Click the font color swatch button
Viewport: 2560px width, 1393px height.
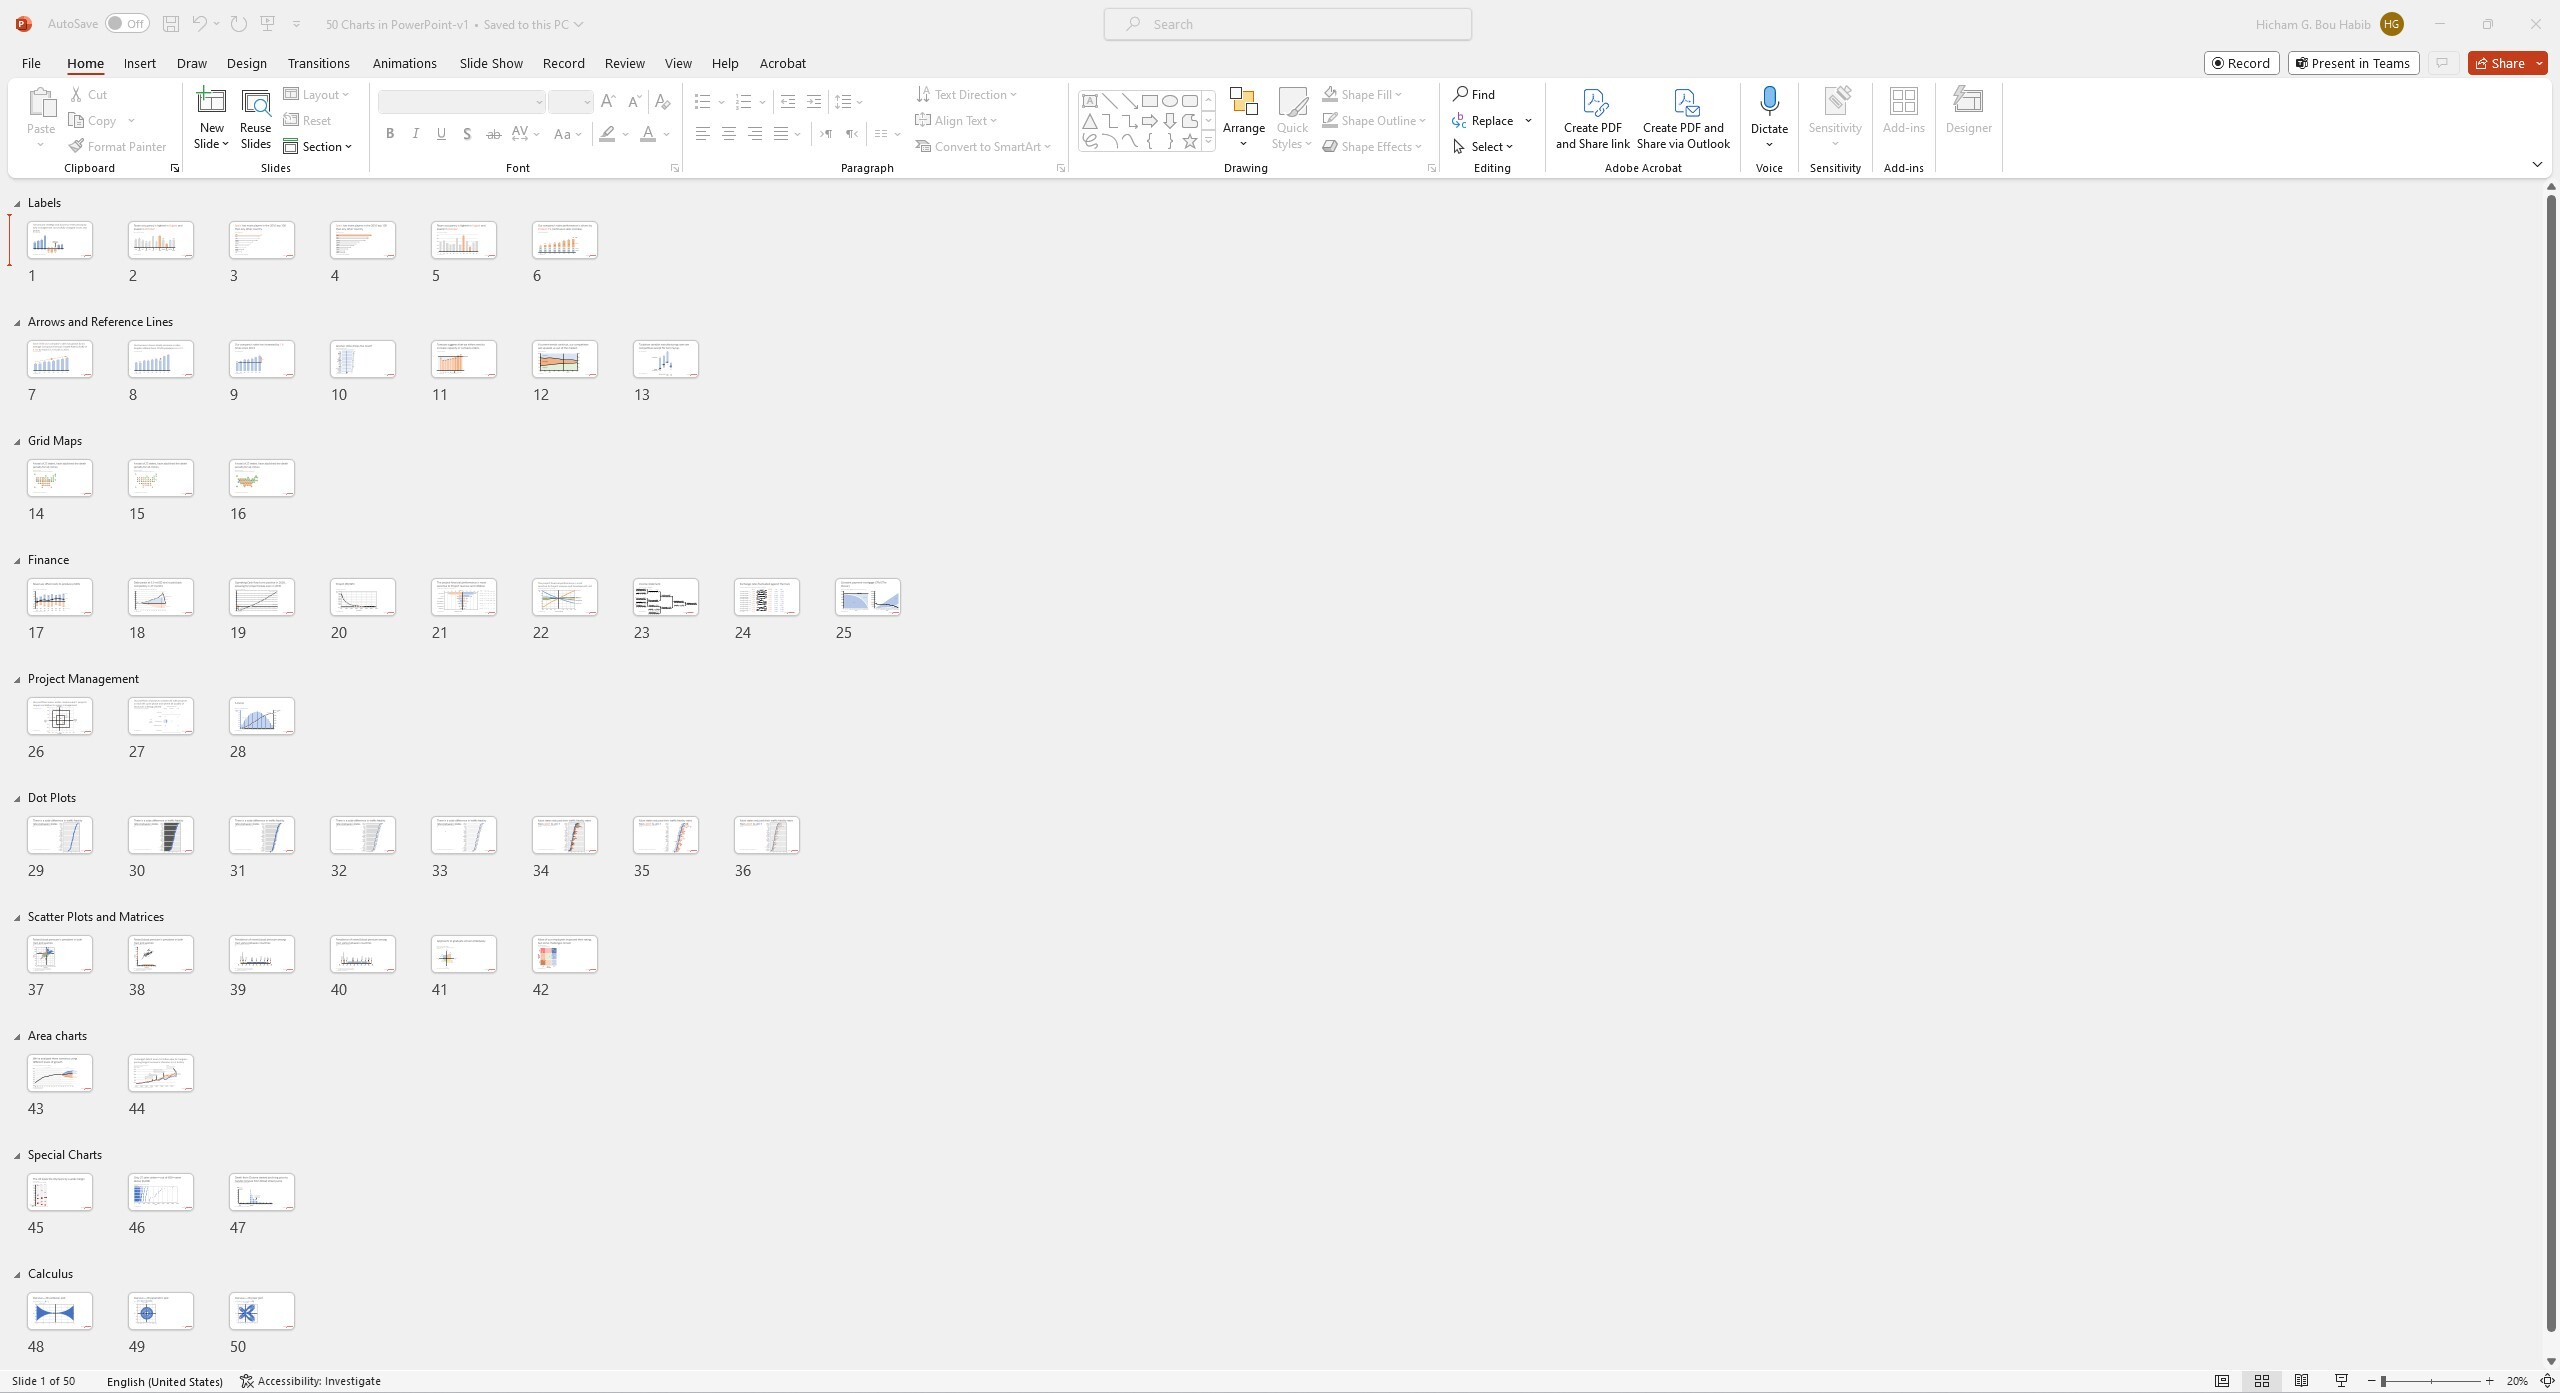point(648,134)
